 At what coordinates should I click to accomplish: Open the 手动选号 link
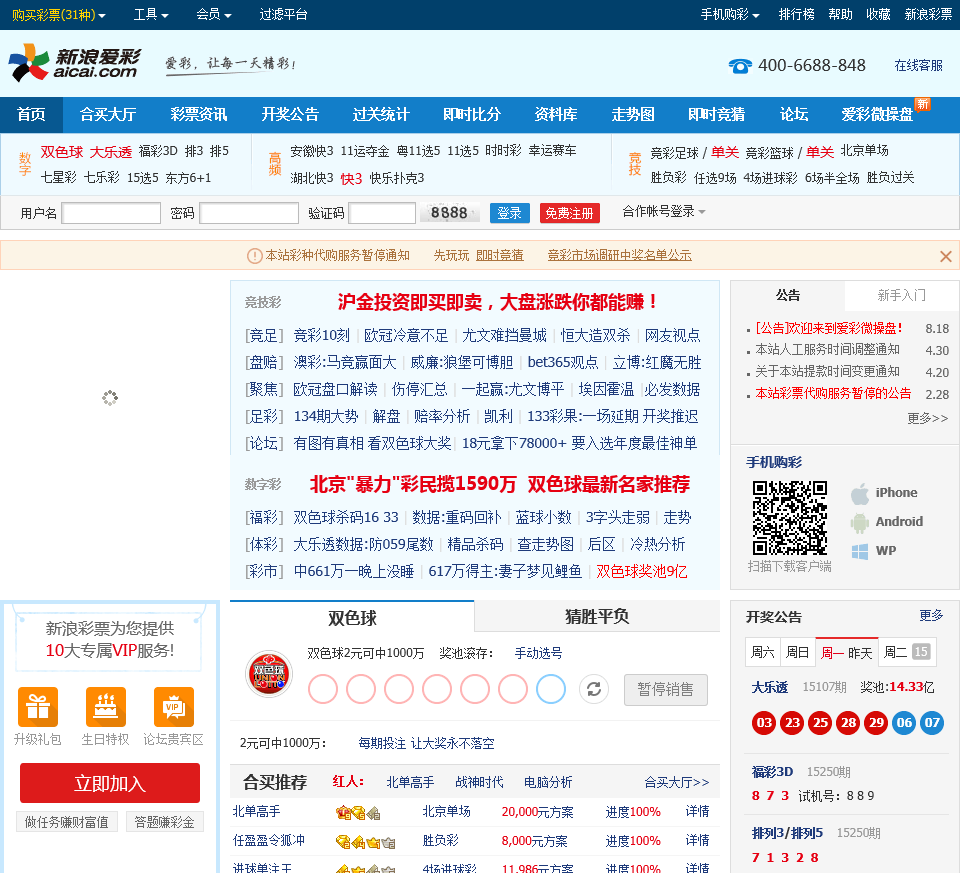pos(538,654)
